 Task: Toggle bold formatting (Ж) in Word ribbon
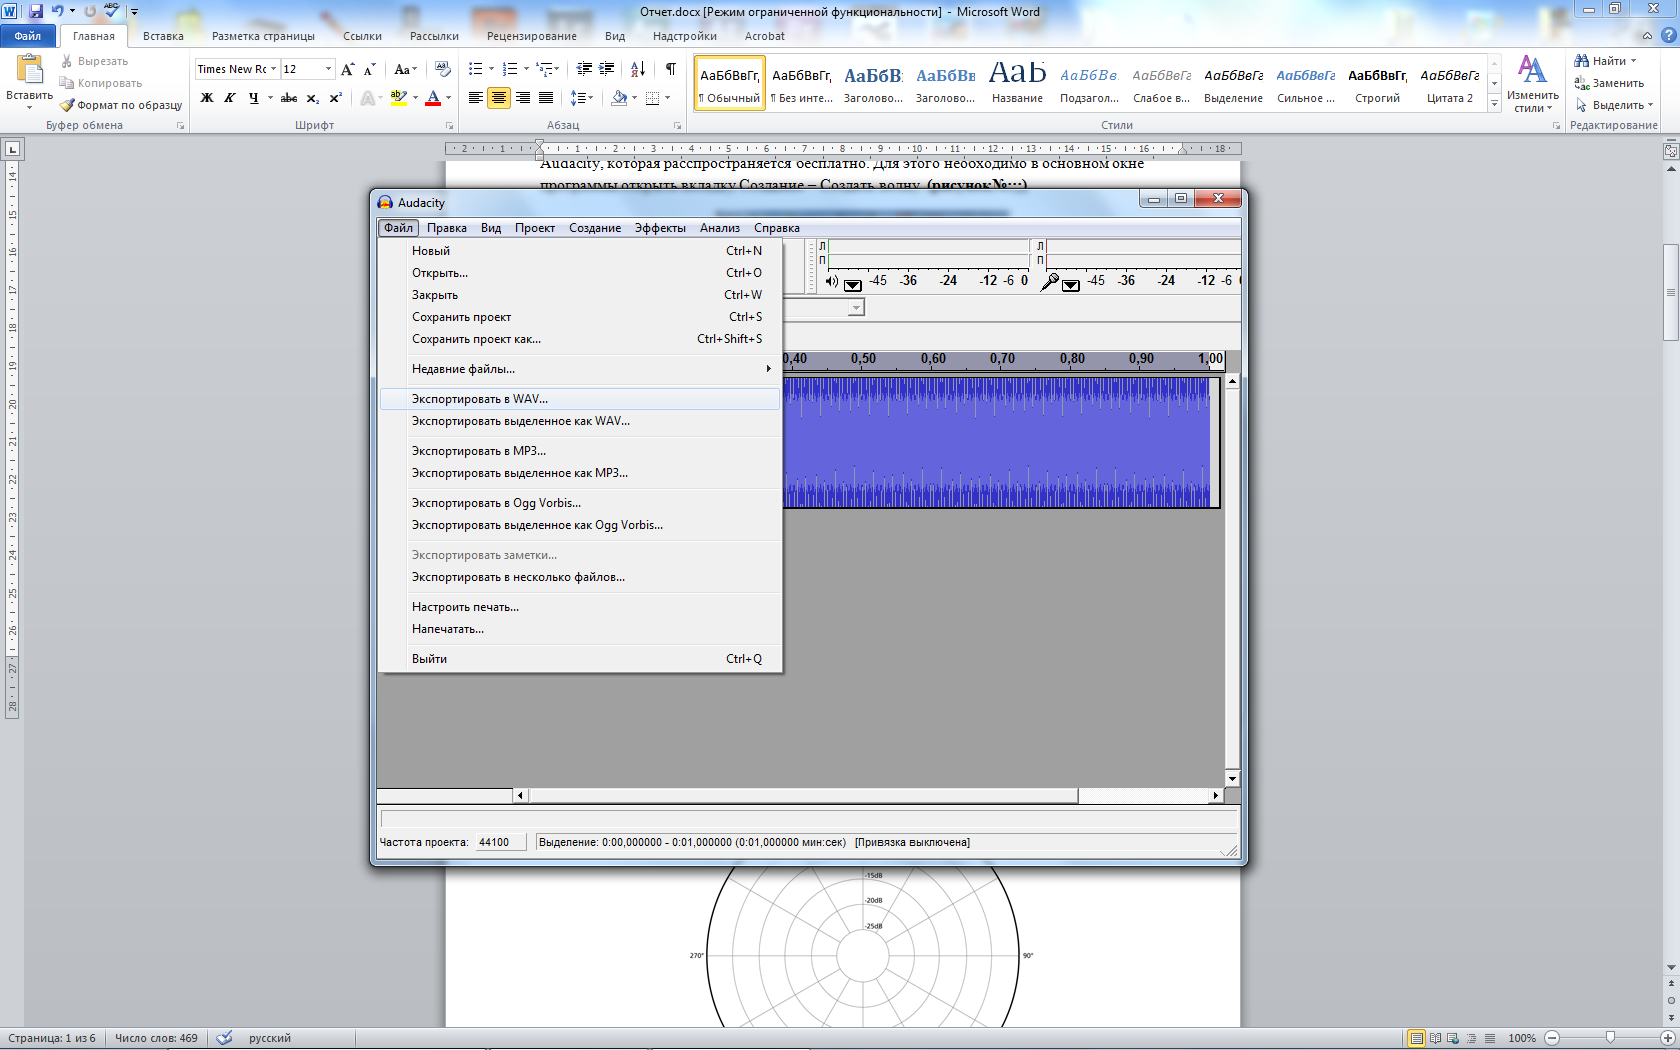pos(207,98)
